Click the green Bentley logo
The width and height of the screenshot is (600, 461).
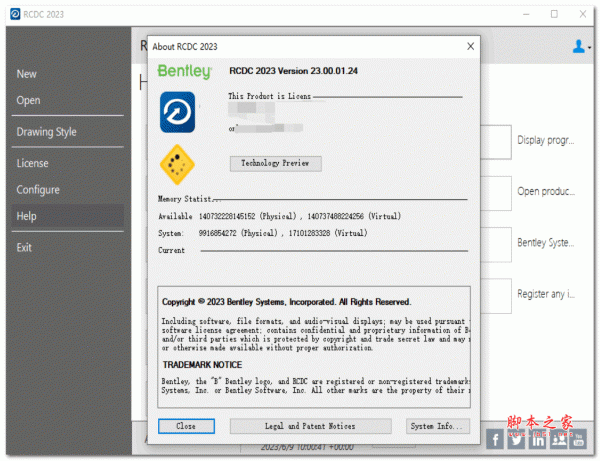(184, 71)
